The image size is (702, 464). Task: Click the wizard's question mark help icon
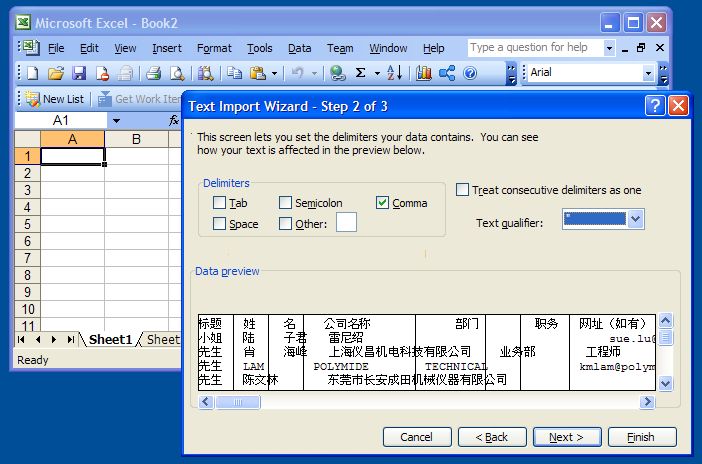pos(655,105)
